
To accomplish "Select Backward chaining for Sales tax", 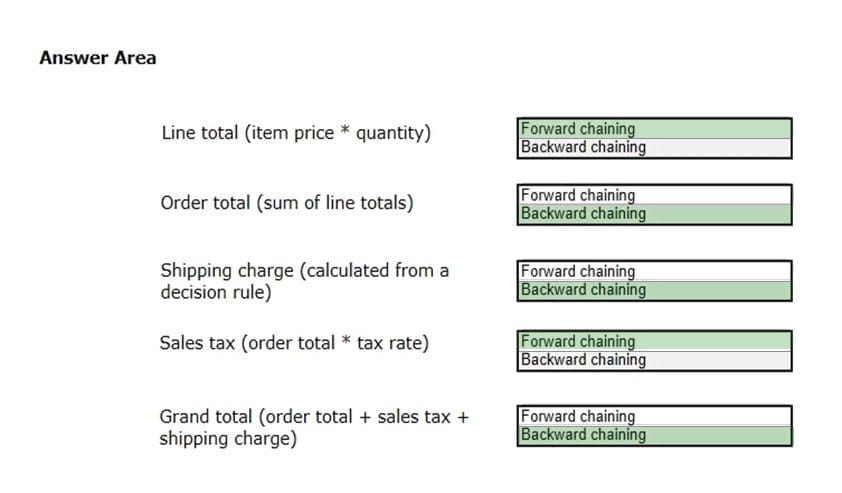I will pyautogui.click(x=654, y=360).
